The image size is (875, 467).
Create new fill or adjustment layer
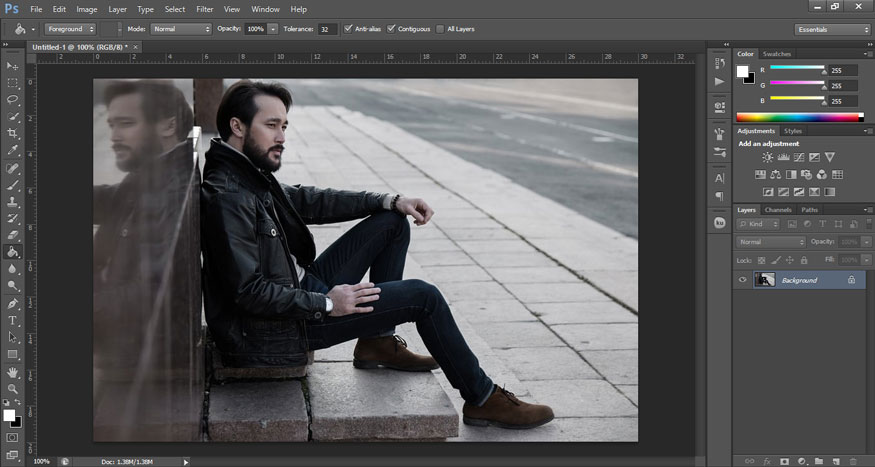[802, 461]
